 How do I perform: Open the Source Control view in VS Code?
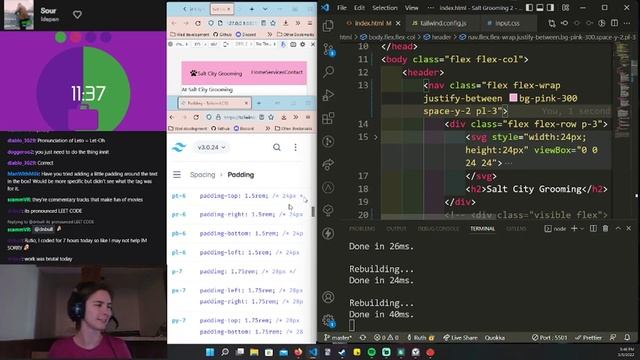tap(329, 49)
